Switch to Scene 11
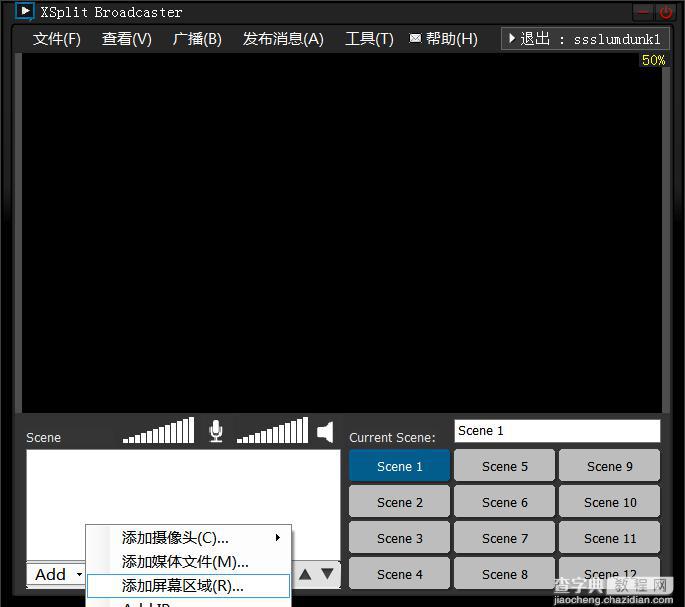The height and width of the screenshot is (607, 685). pyautogui.click(x=609, y=538)
